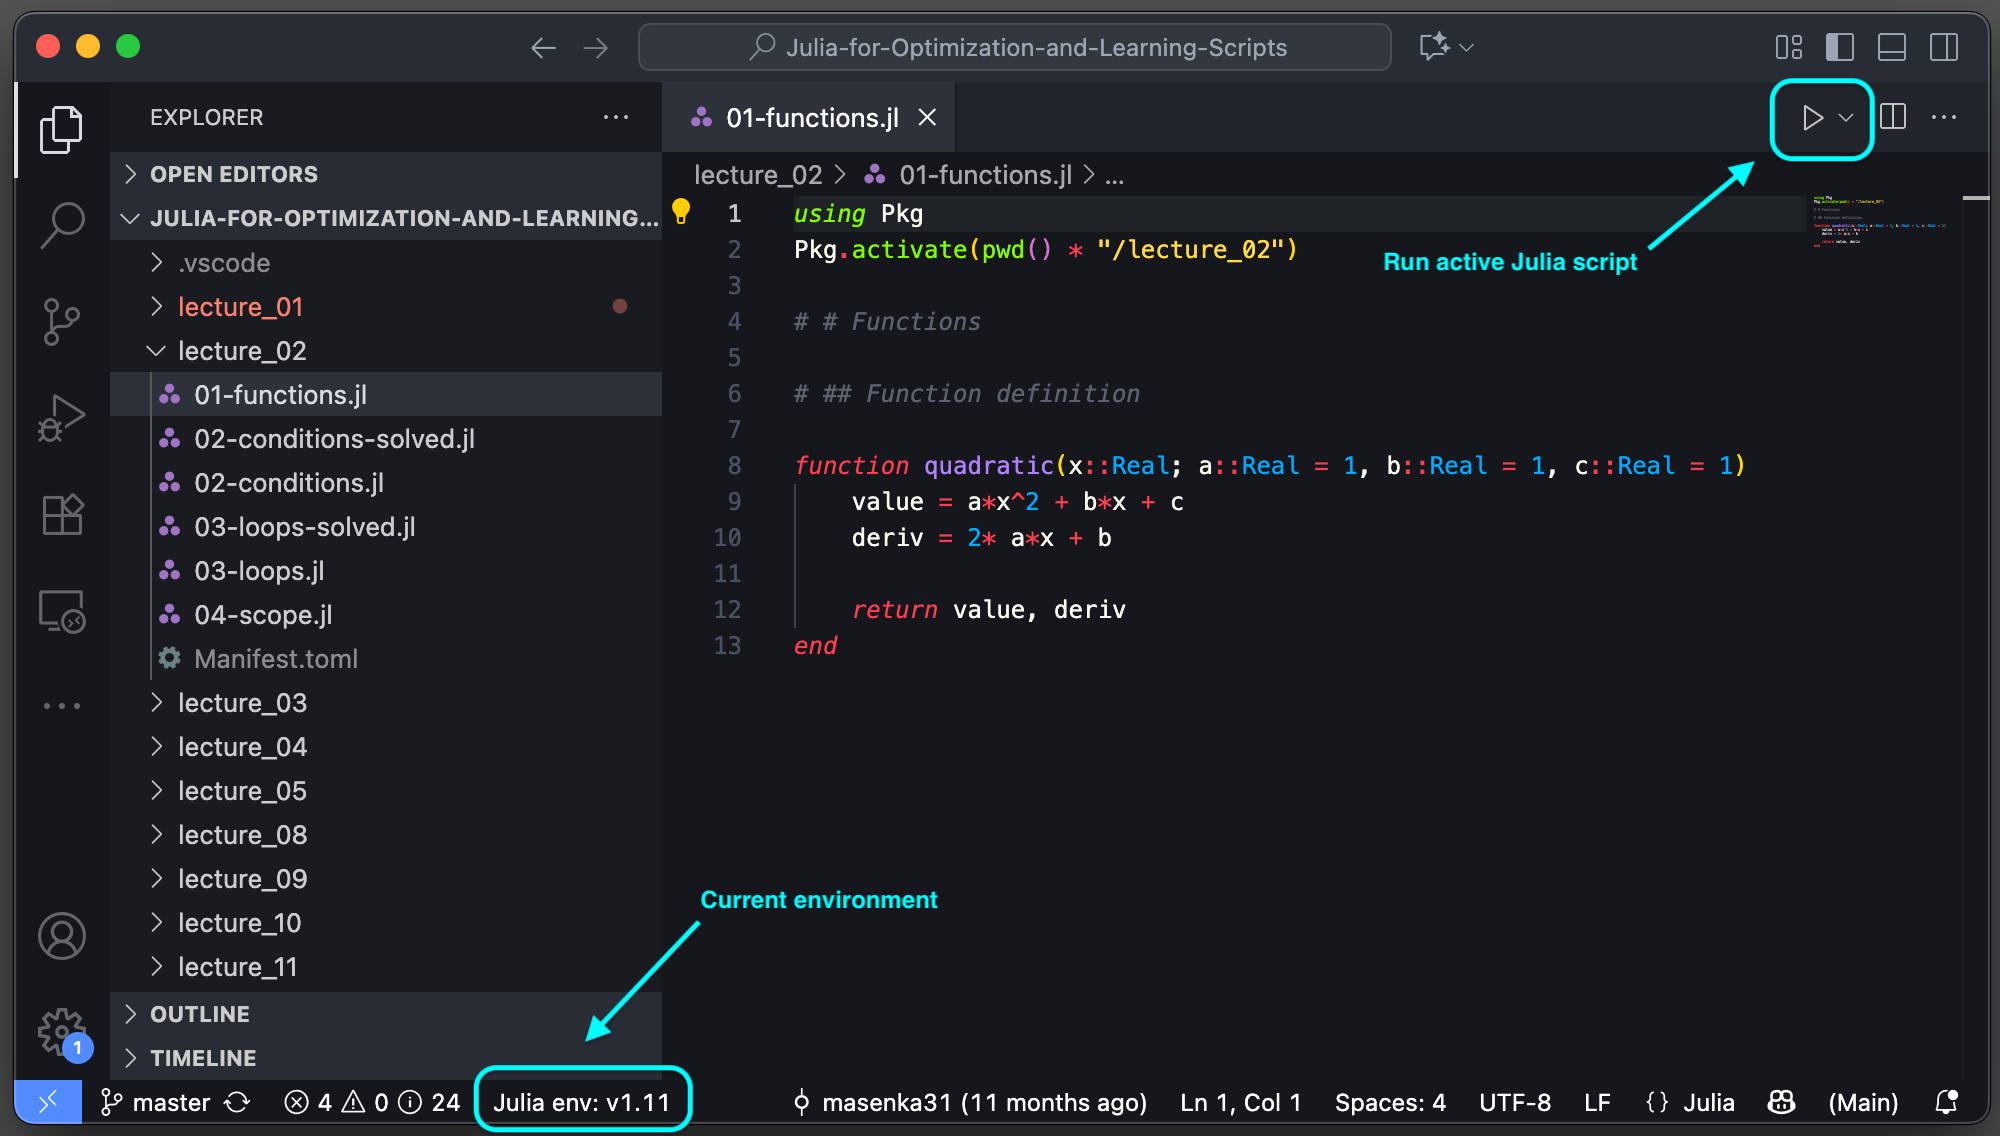Toggle the secondary side bar visibility
Screen dimensions: 2000x1136
(1943, 47)
